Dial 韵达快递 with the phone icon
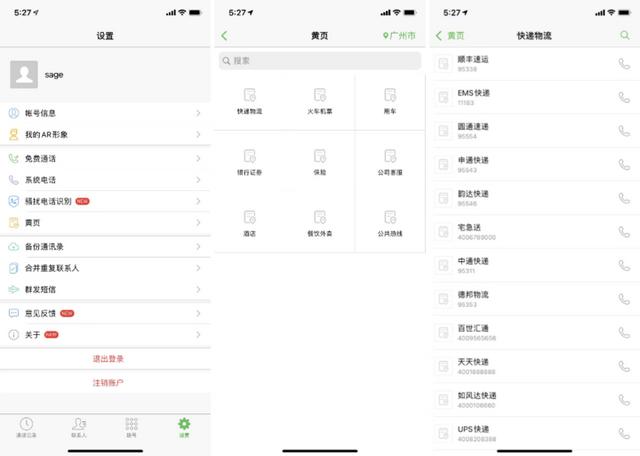Viewport: 640px width, 456px height. pyautogui.click(x=624, y=198)
